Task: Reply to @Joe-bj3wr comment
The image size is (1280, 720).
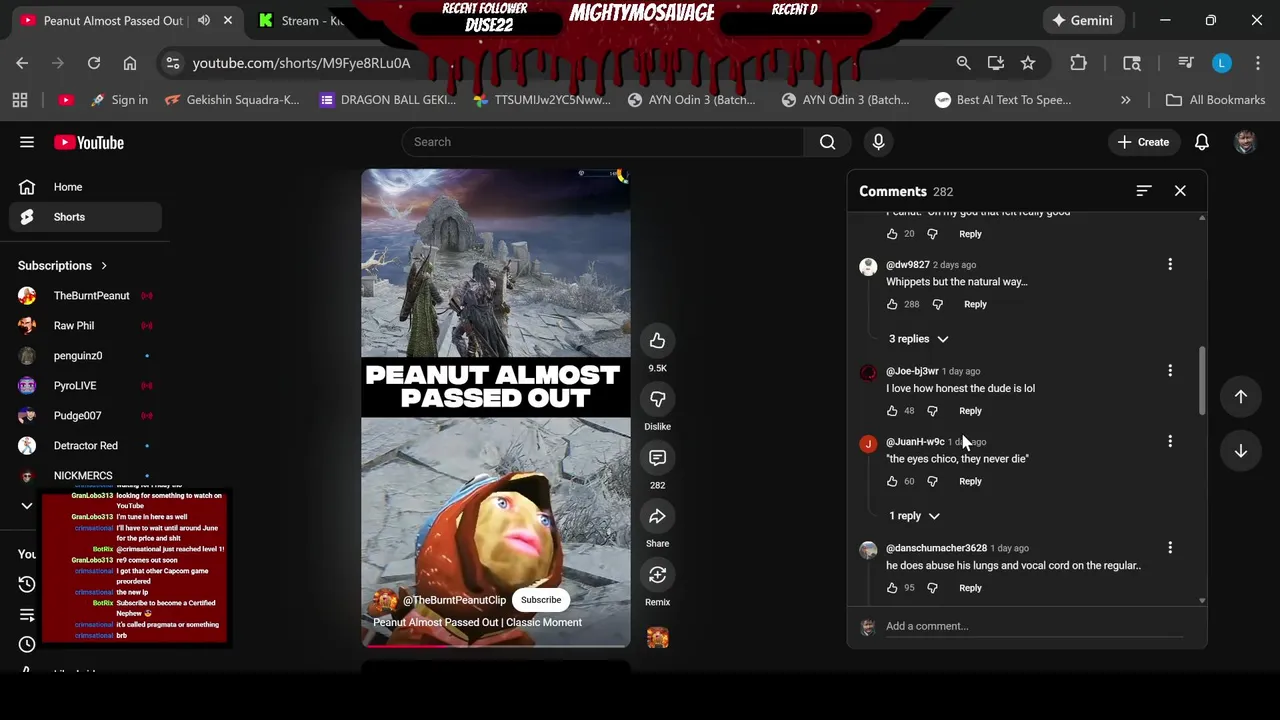Action: [970, 411]
